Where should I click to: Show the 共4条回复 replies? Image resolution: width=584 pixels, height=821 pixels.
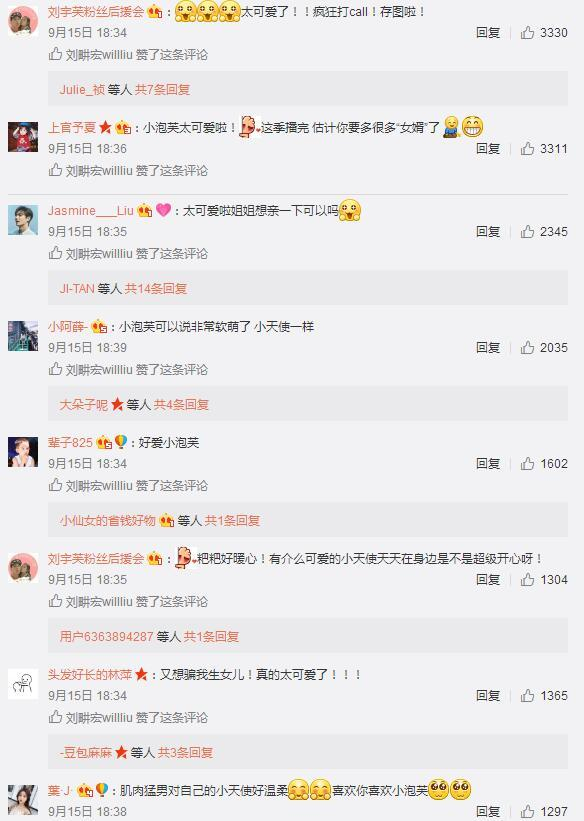click(x=181, y=405)
